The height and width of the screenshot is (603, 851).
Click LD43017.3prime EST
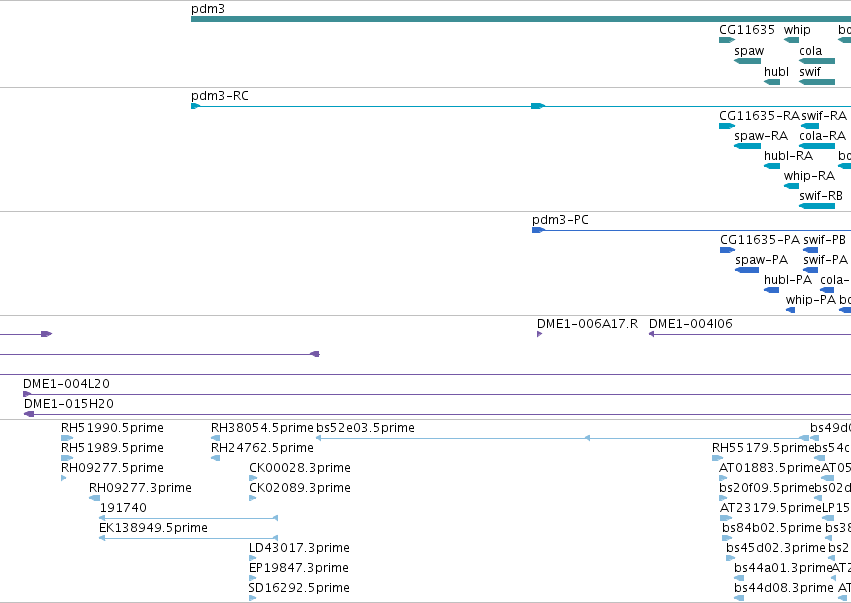252,558
